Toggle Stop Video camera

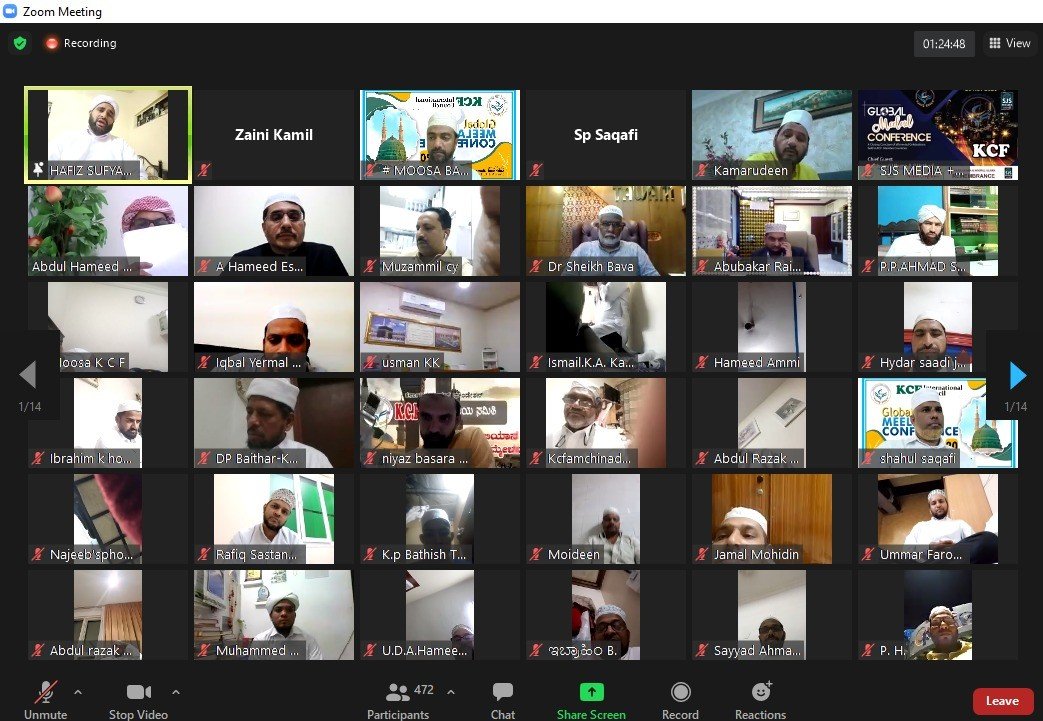[x=138, y=692]
